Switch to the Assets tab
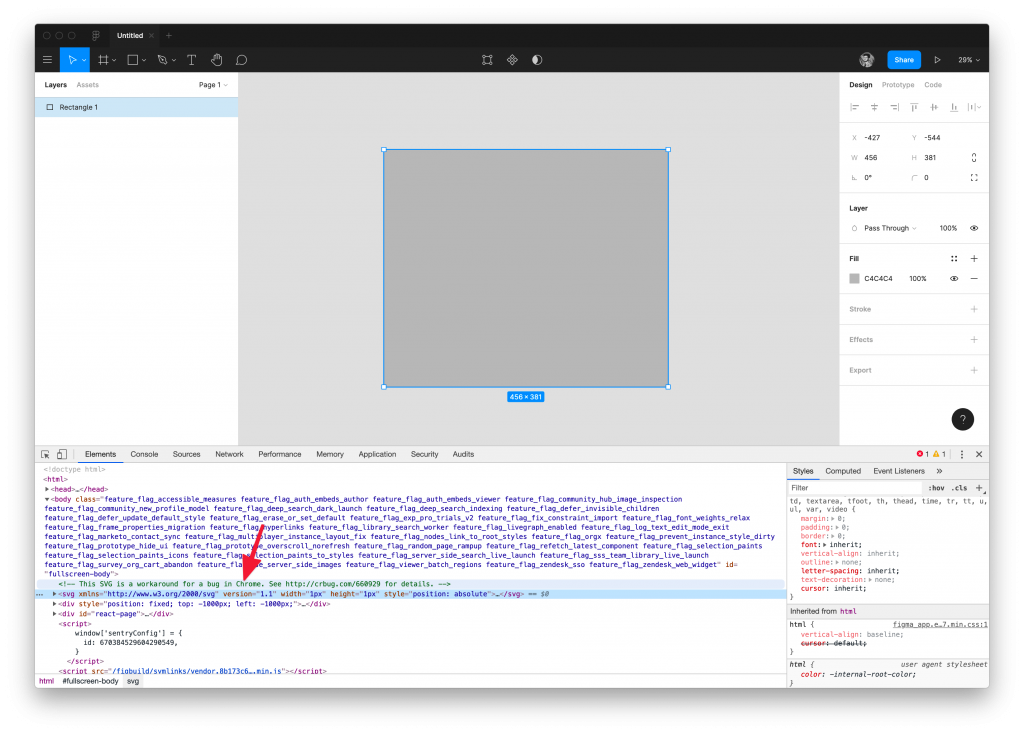Image resolution: width=1024 pixels, height=734 pixels. [88, 85]
